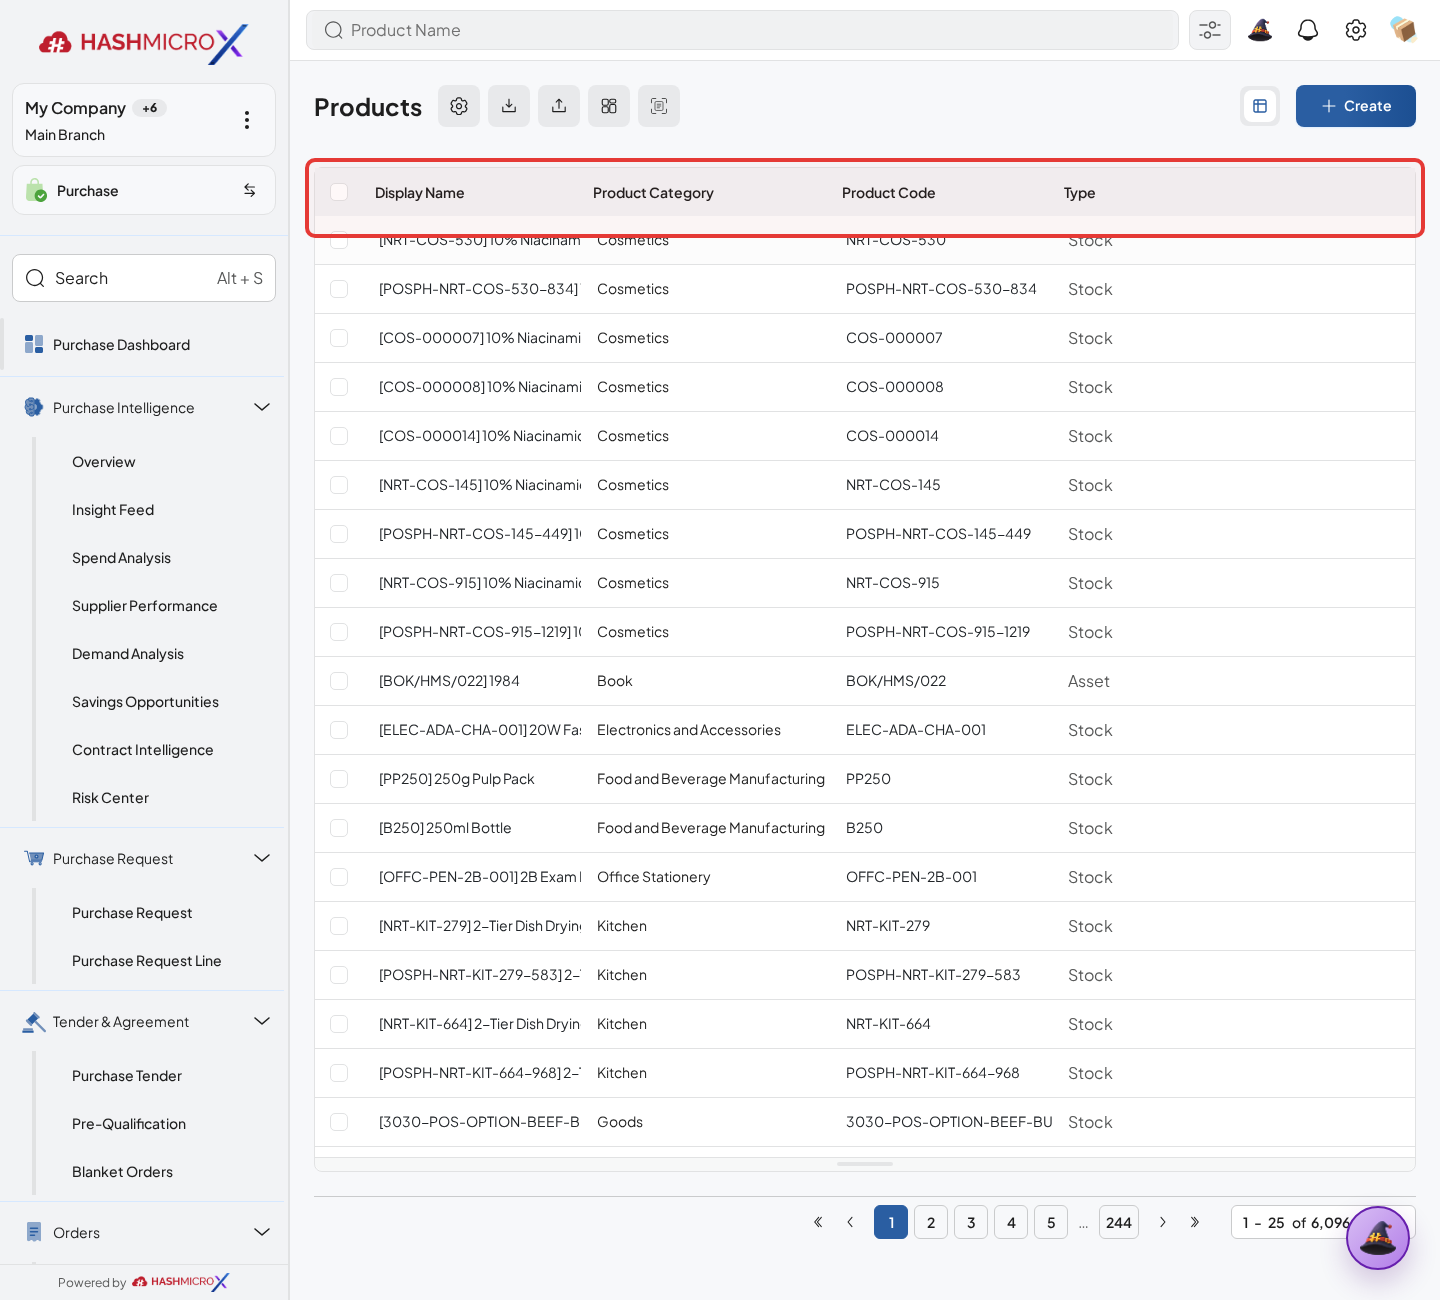Click the scan icon in Products toolbar
Screen dimensions: 1440x1300
tap(659, 106)
